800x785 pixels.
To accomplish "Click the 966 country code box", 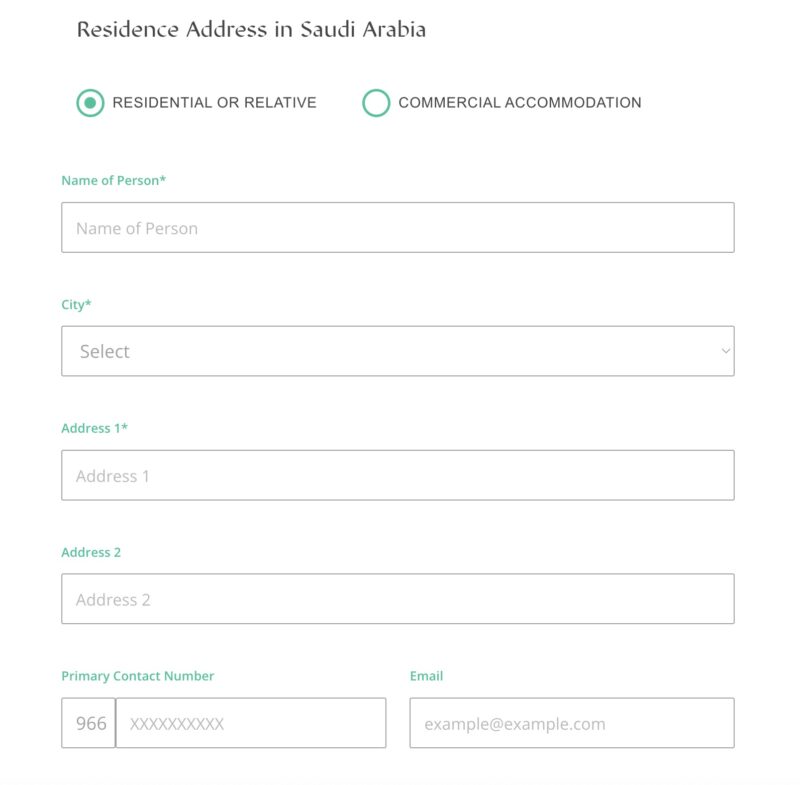I will (x=89, y=723).
